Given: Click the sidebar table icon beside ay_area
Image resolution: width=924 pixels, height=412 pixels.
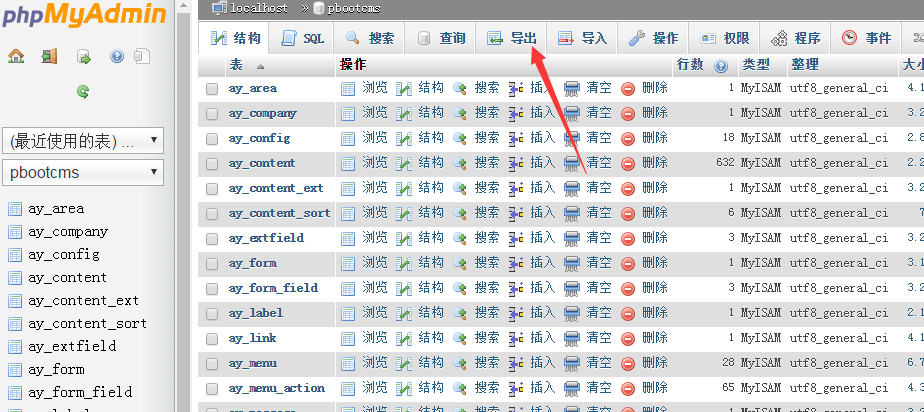Looking at the screenshot, I should (15, 209).
